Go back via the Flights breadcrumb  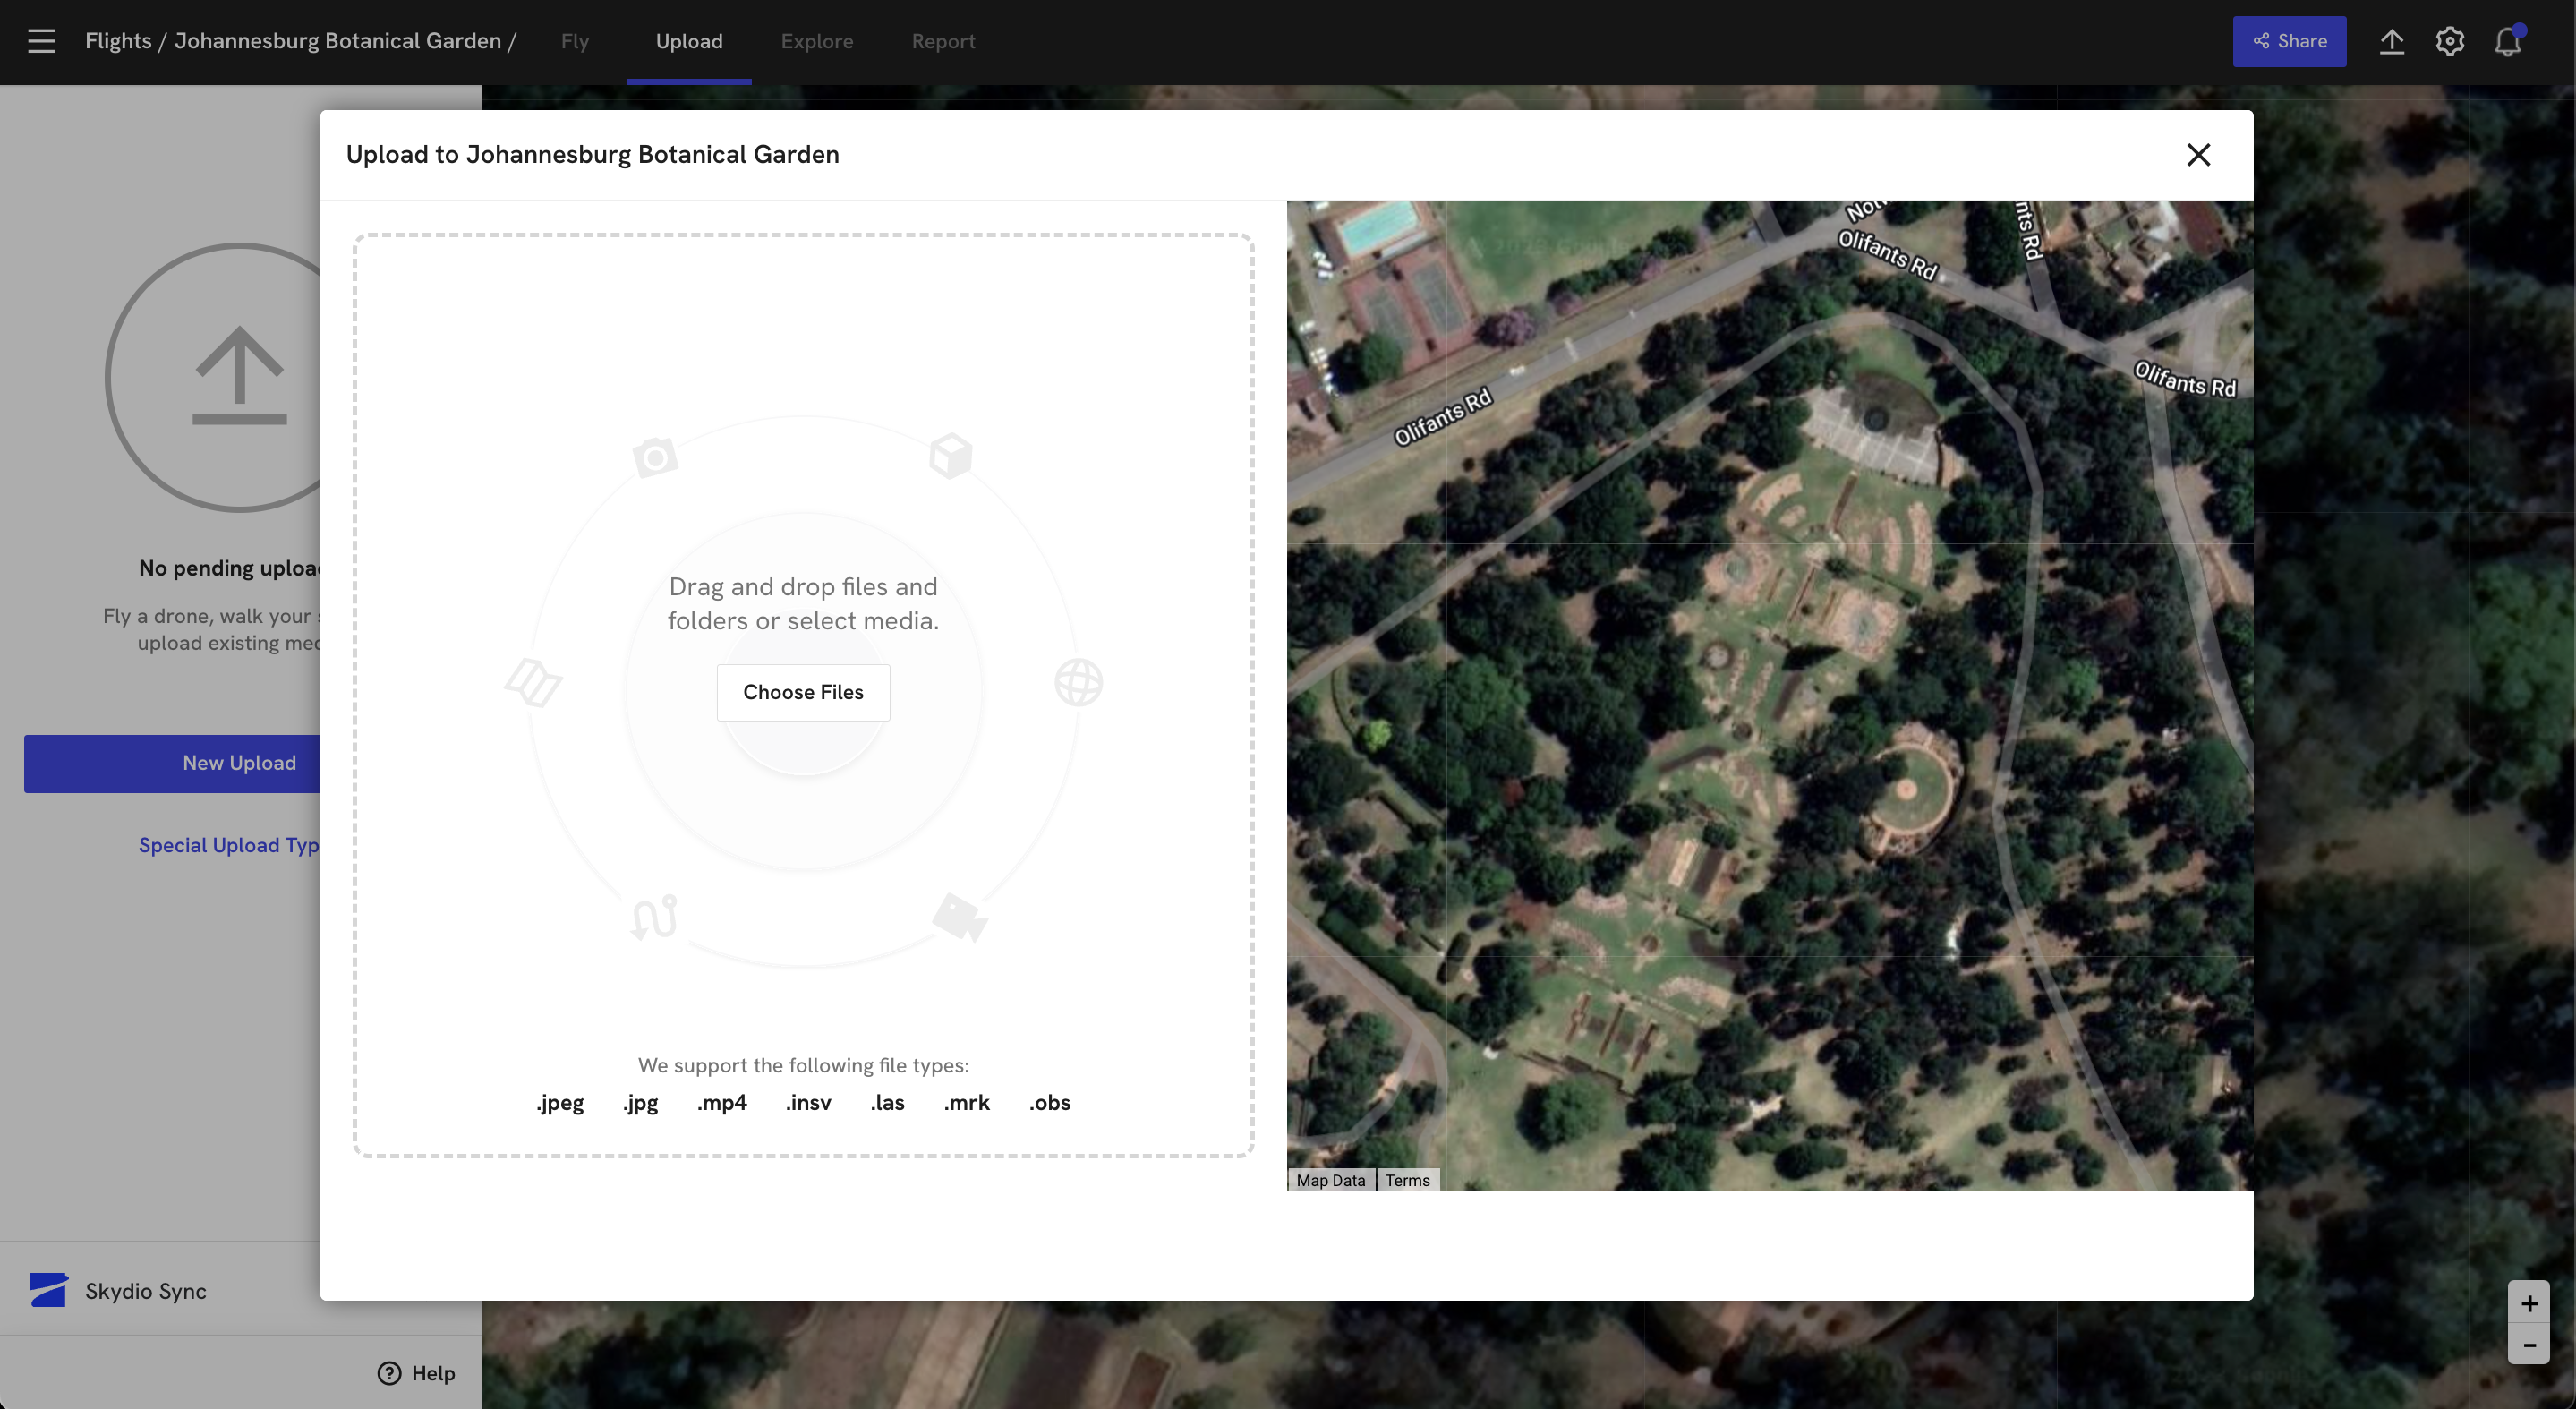[117, 41]
